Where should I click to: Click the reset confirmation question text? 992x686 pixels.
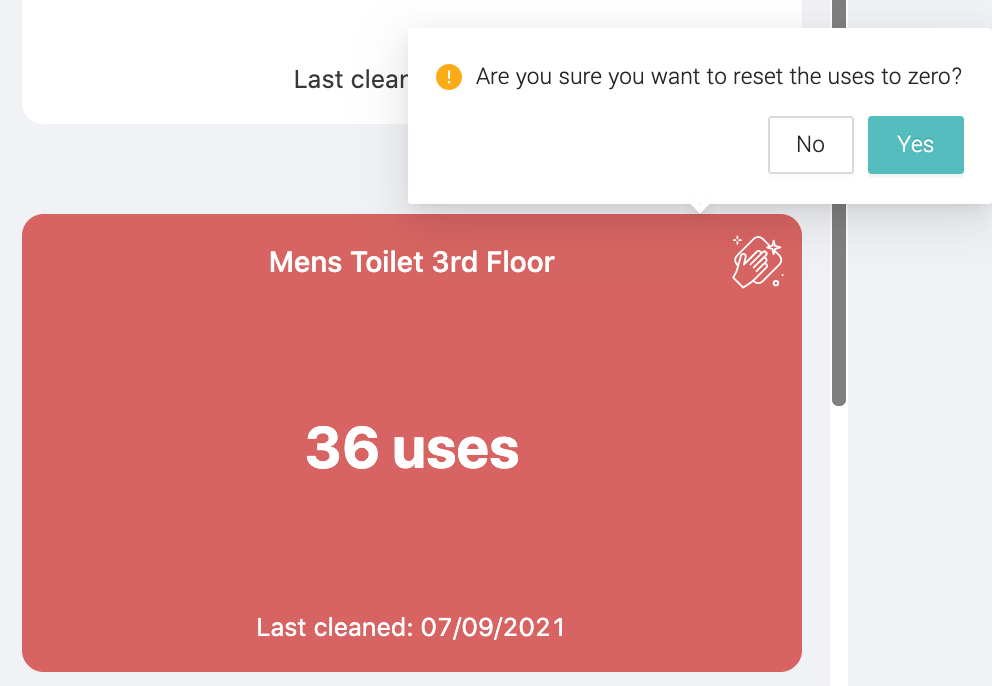(719, 77)
